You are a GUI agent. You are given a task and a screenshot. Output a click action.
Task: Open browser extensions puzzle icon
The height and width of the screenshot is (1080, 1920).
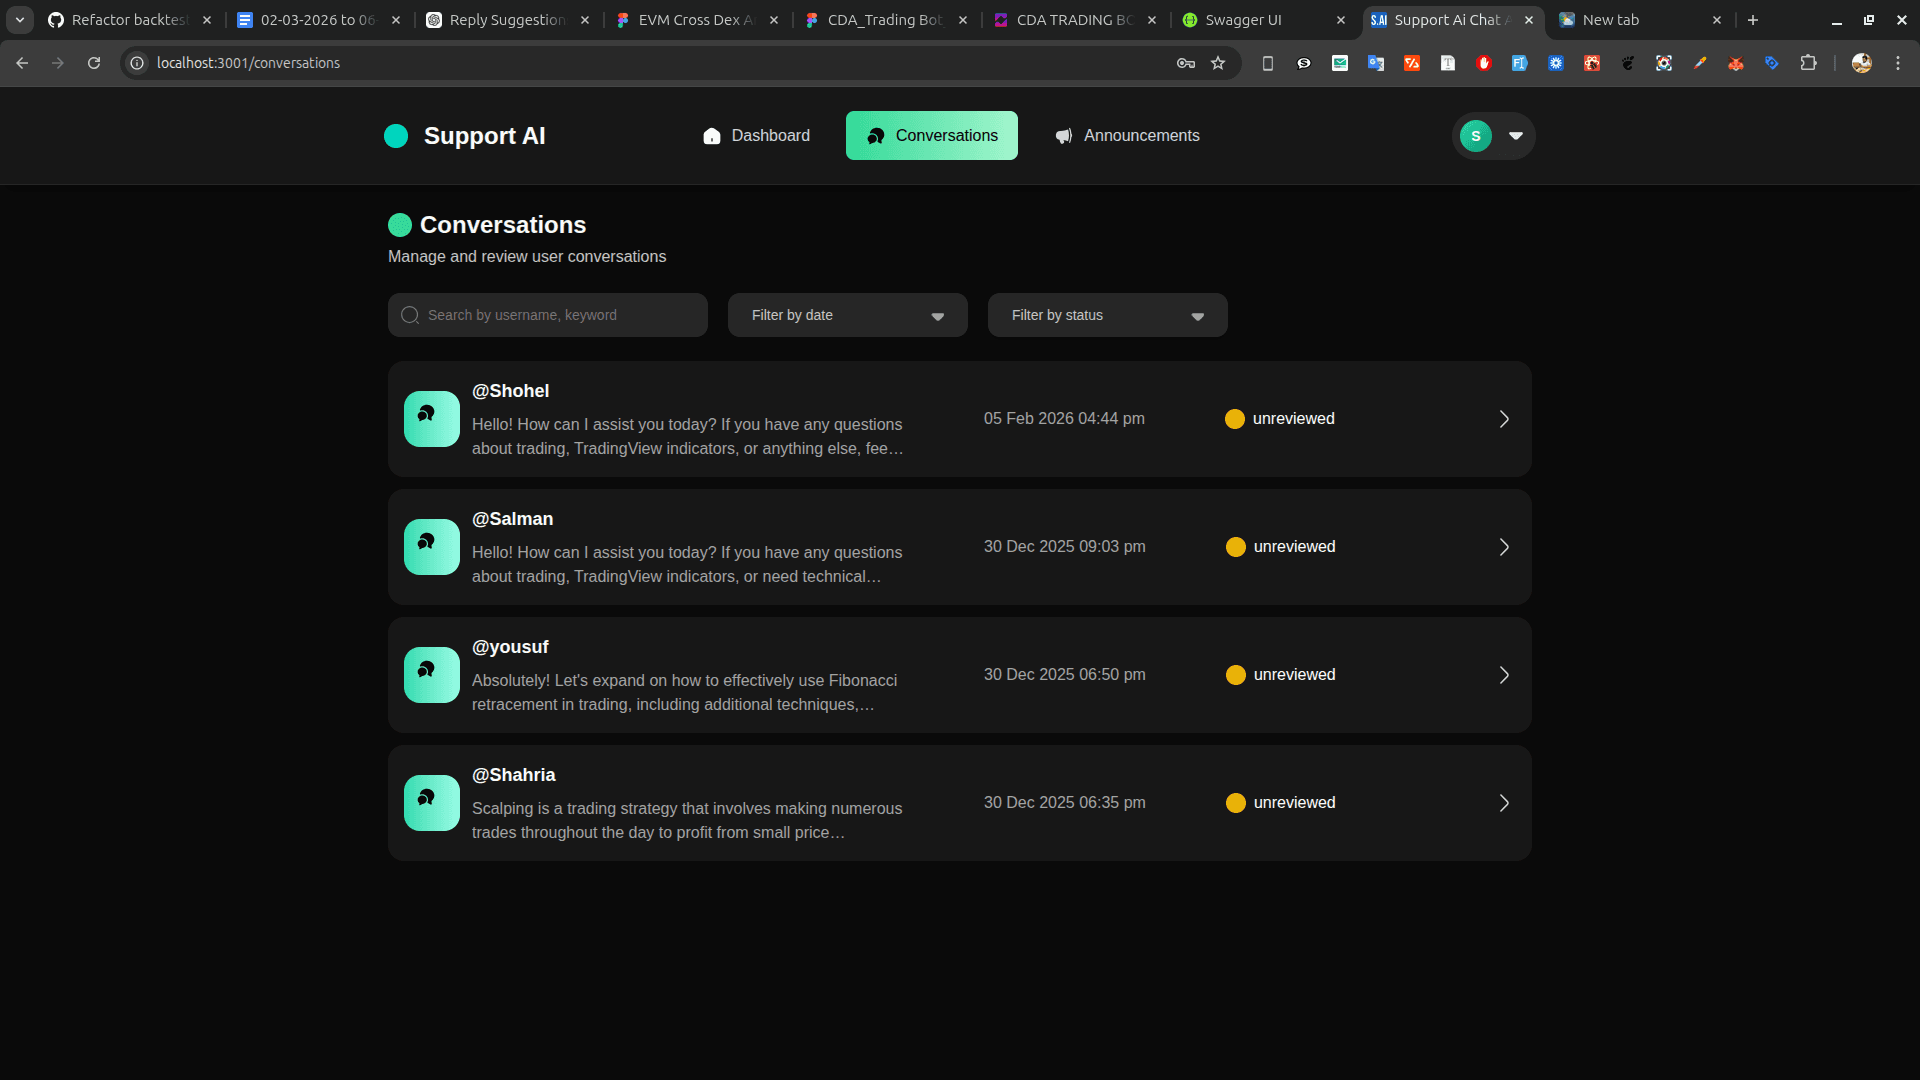click(1808, 63)
